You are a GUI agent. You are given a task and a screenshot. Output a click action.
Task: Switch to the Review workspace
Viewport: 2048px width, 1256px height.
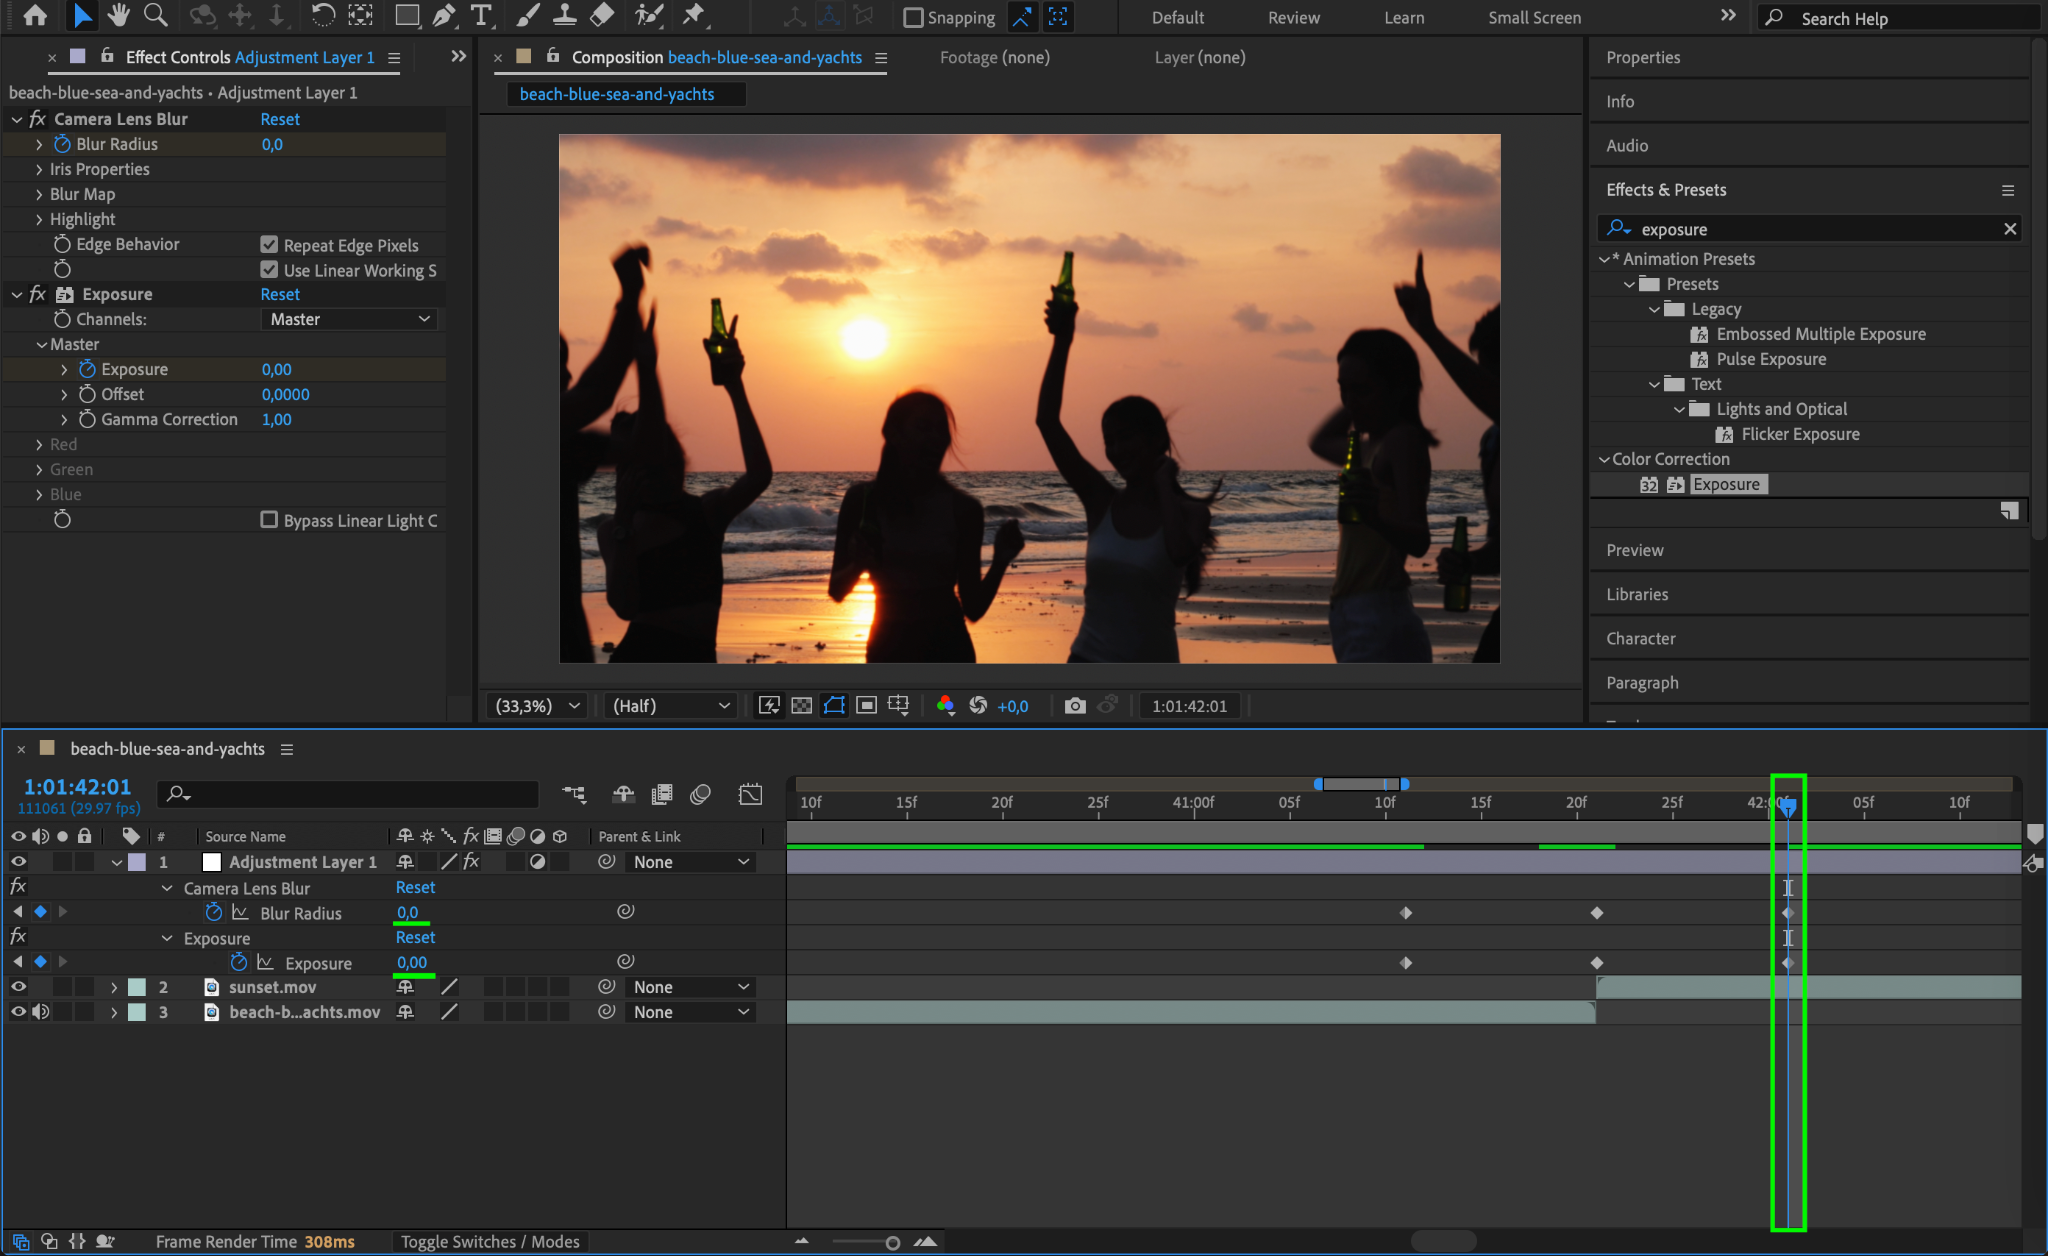click(x=1293, y=17)
